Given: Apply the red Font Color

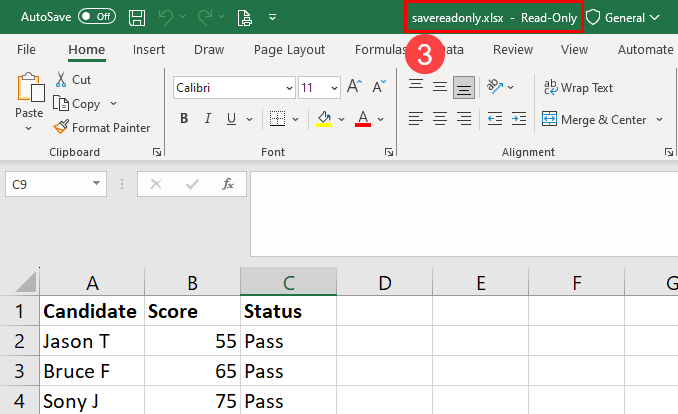Looking at the screenshot, I should pyautogui.click(x=363, y=119).
